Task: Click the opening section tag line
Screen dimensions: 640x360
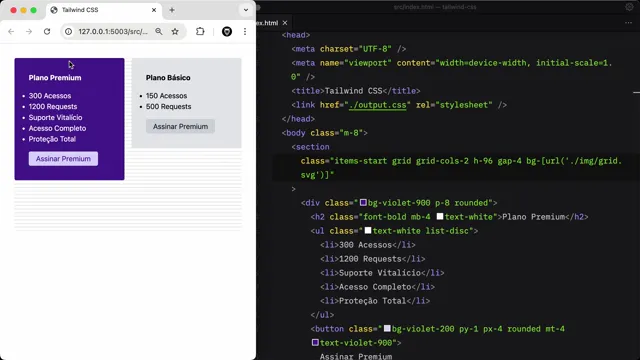Action: pyautogui.click(x=310, y=147)
